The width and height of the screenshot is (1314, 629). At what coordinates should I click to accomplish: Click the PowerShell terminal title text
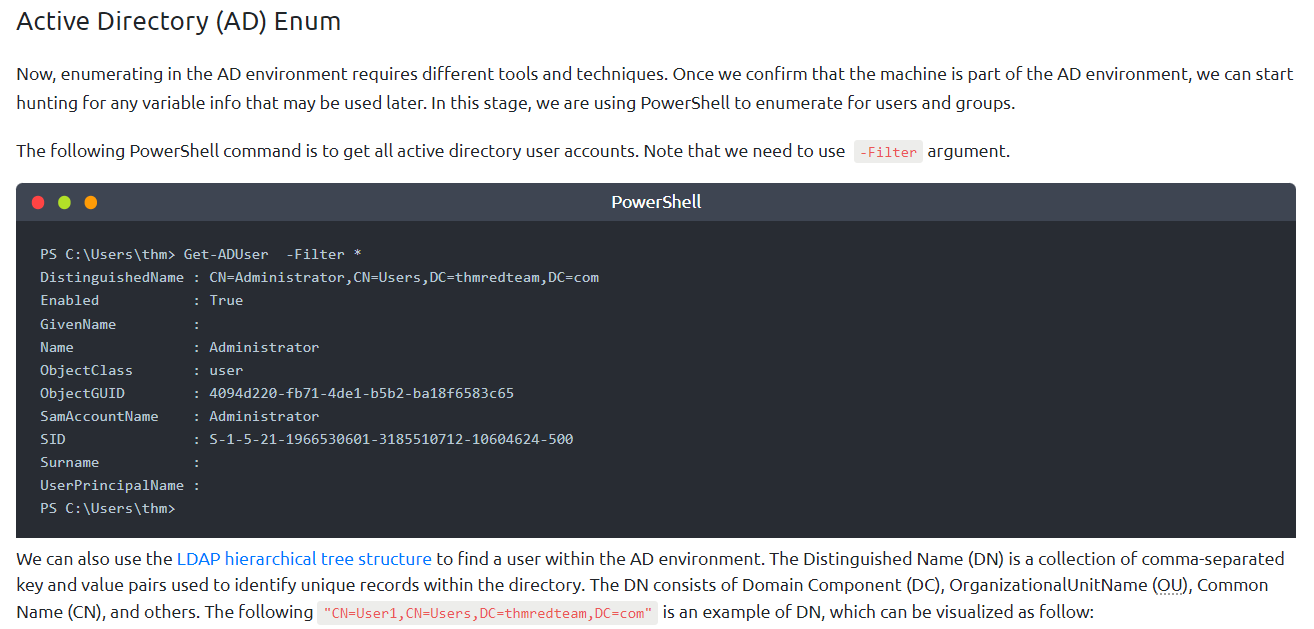pos(656,202)
